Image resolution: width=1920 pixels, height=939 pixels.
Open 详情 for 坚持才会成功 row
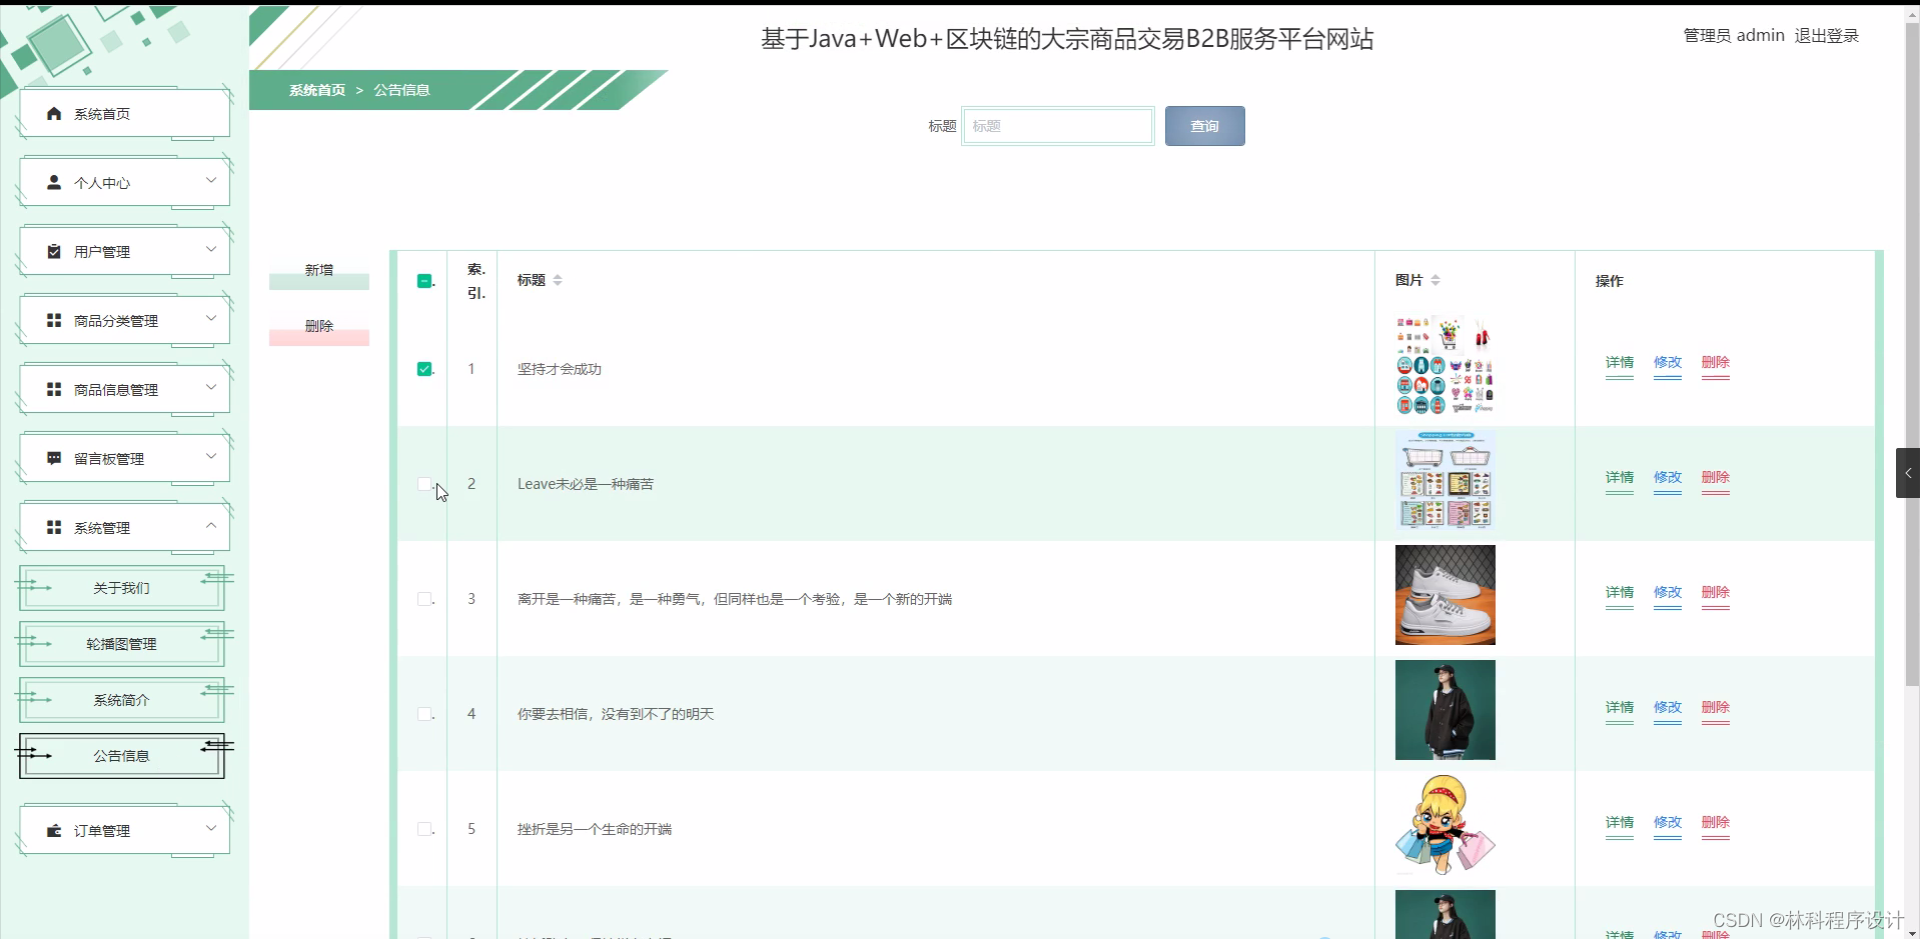(1619, 363)
